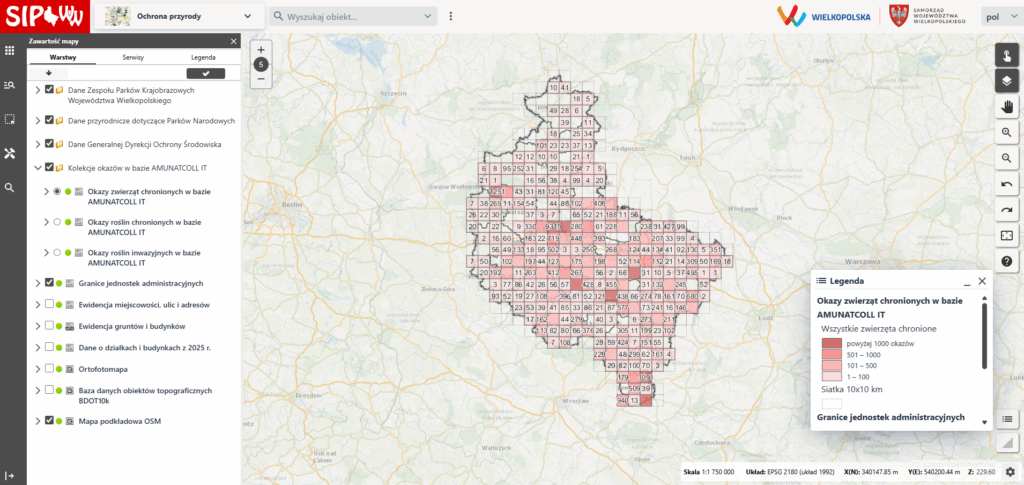Open the settings gear in status bar
The image size is (1024, 485).
(1010, 471)
